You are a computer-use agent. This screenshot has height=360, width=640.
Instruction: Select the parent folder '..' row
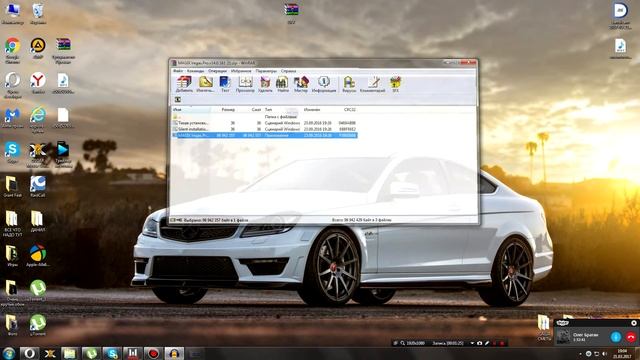264,117
